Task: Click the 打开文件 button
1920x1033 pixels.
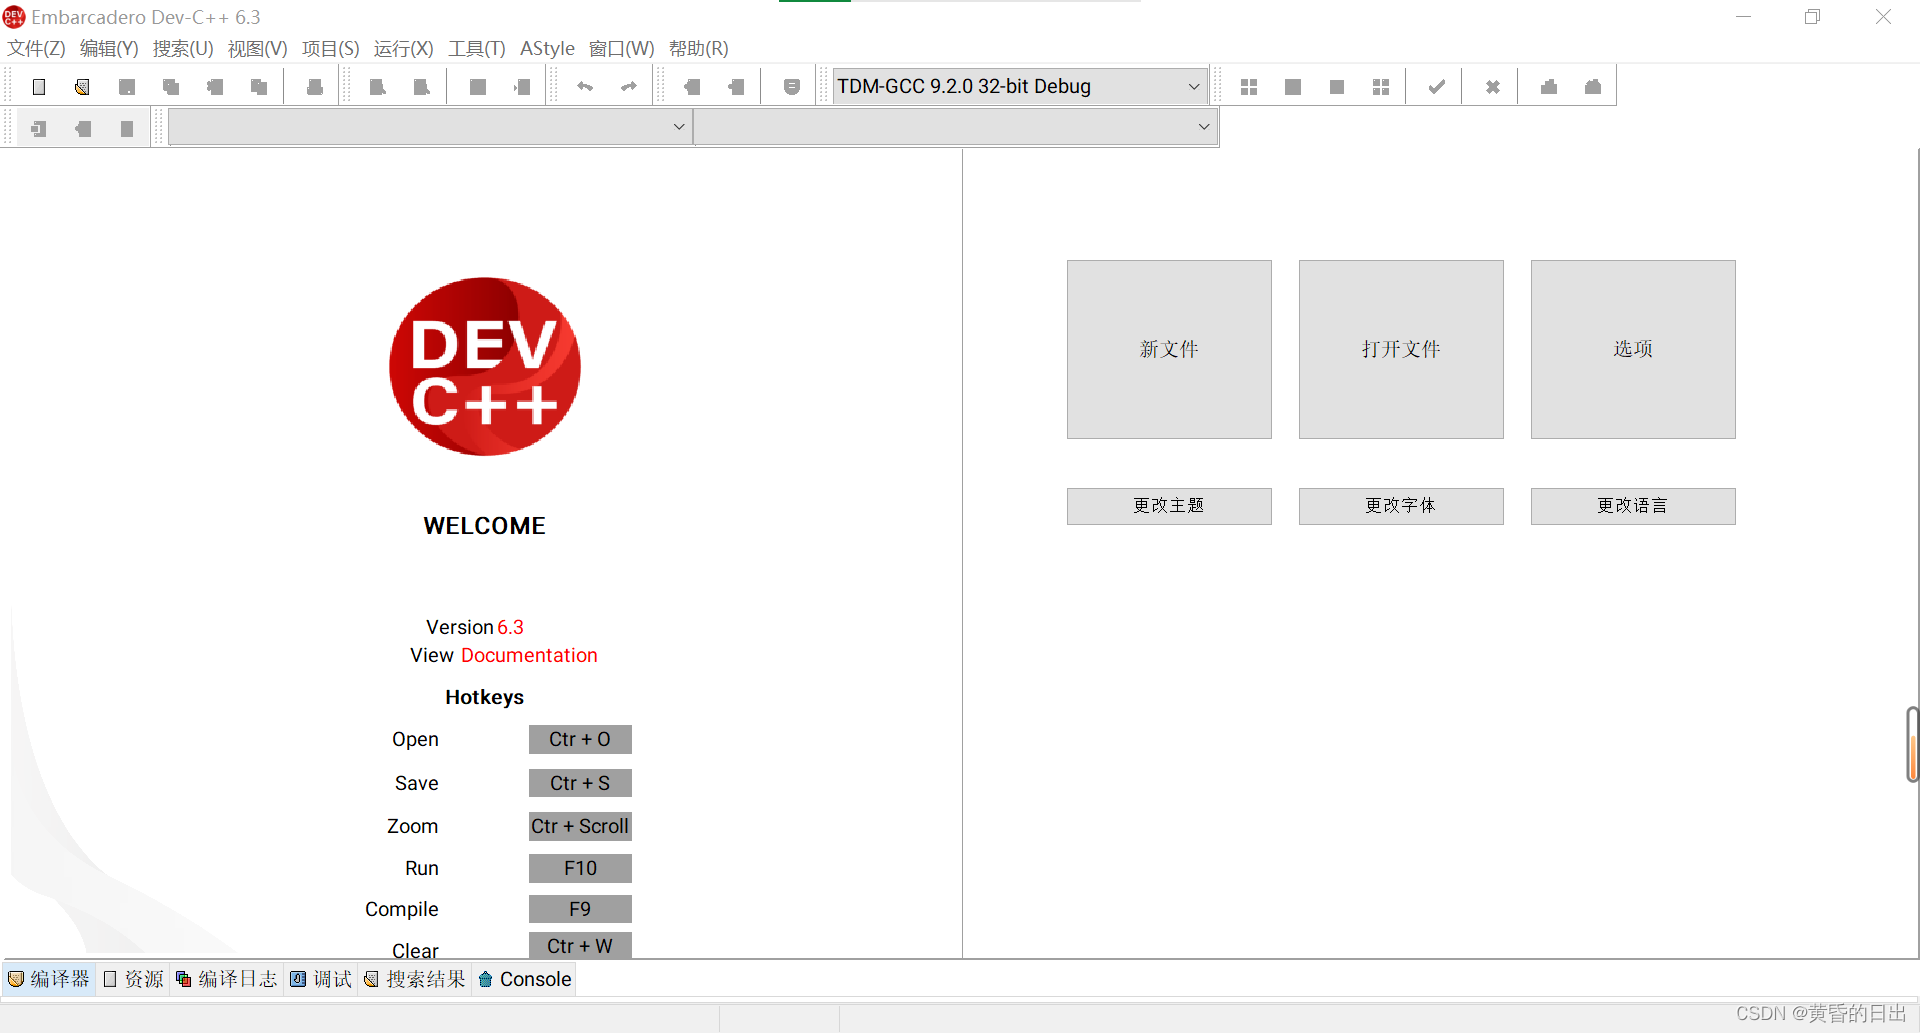Action: [x=1401, y=349]
